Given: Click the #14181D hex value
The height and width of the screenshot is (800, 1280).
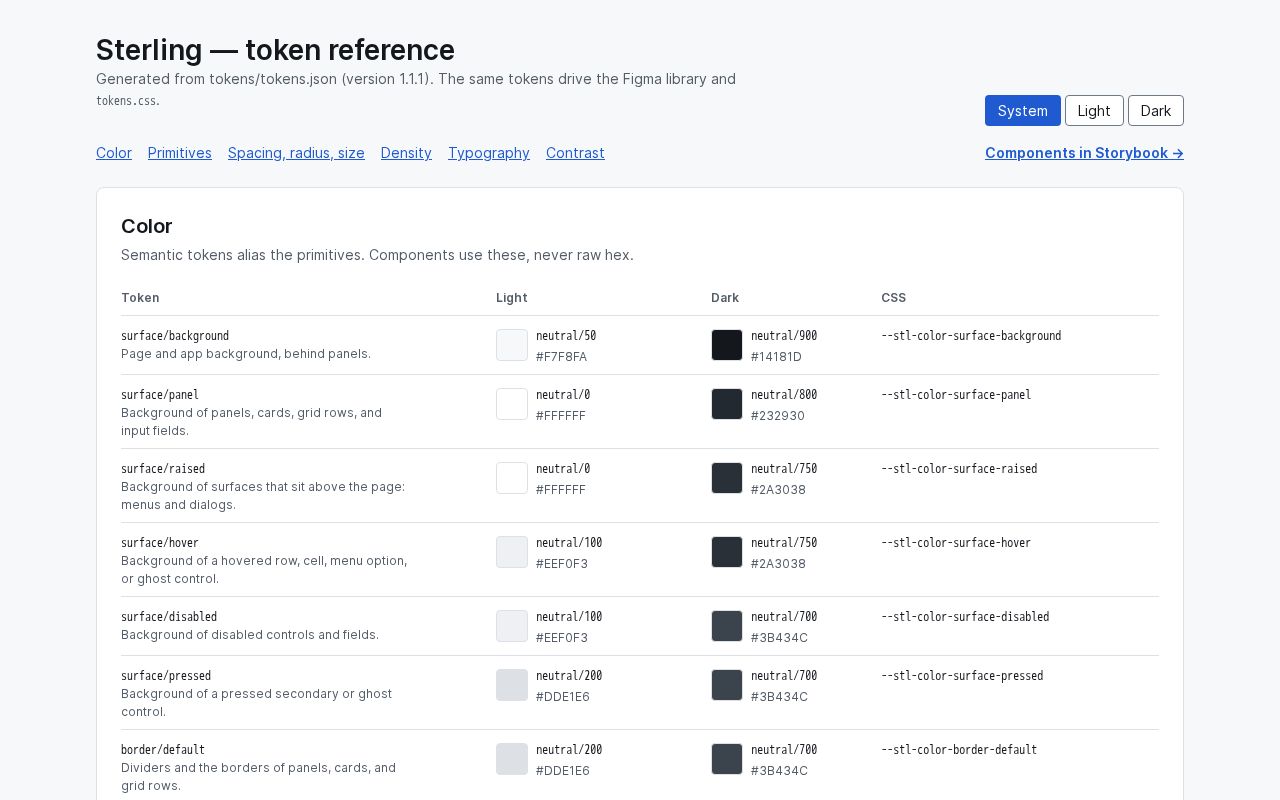Looking at the screenshot, I should pyautogui.click(x=776, y=357).
